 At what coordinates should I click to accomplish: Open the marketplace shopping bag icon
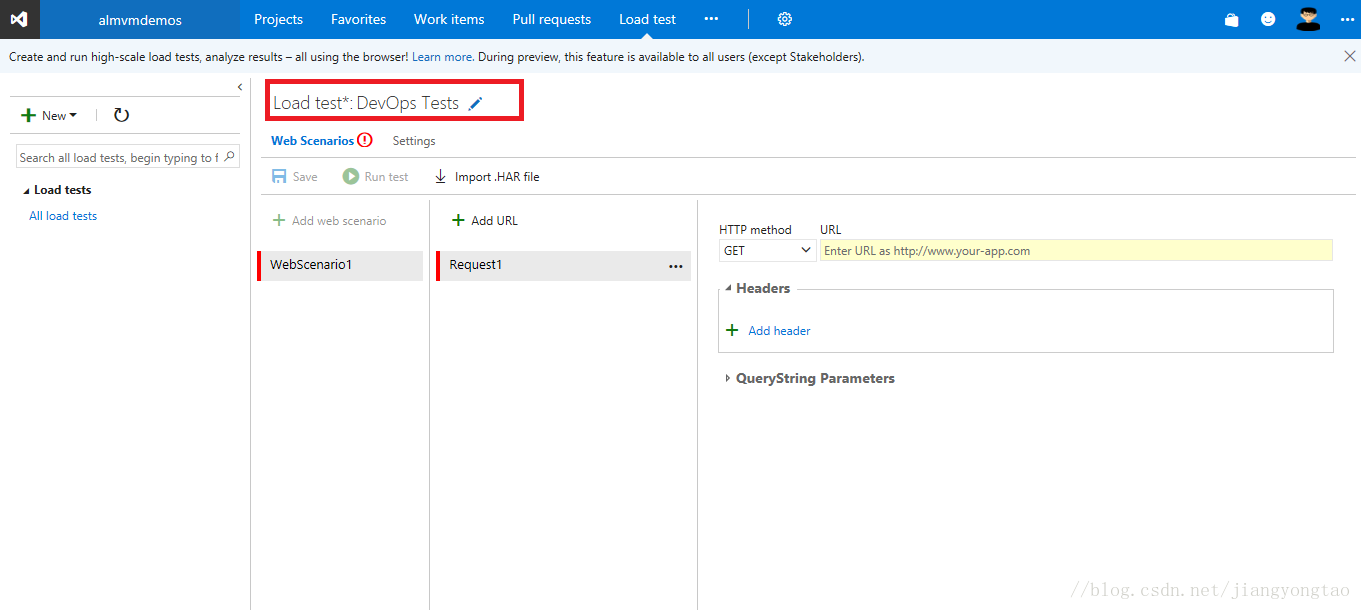click(1232, 19)
